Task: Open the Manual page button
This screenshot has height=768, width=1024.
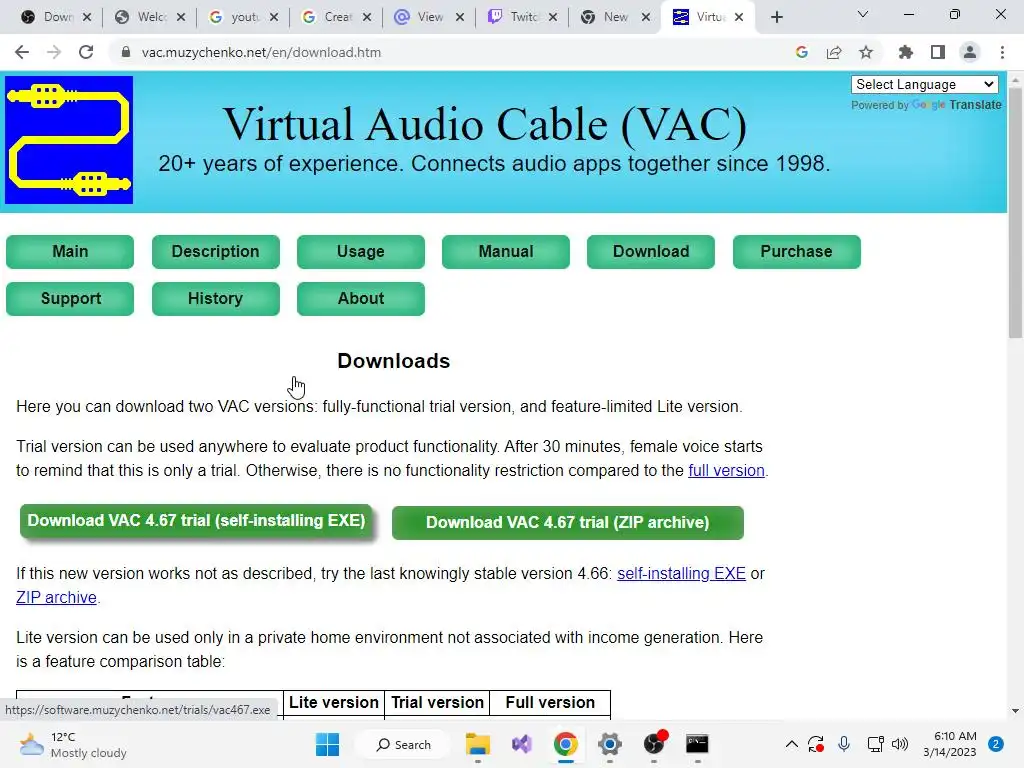Action: (x=505, y=252)
